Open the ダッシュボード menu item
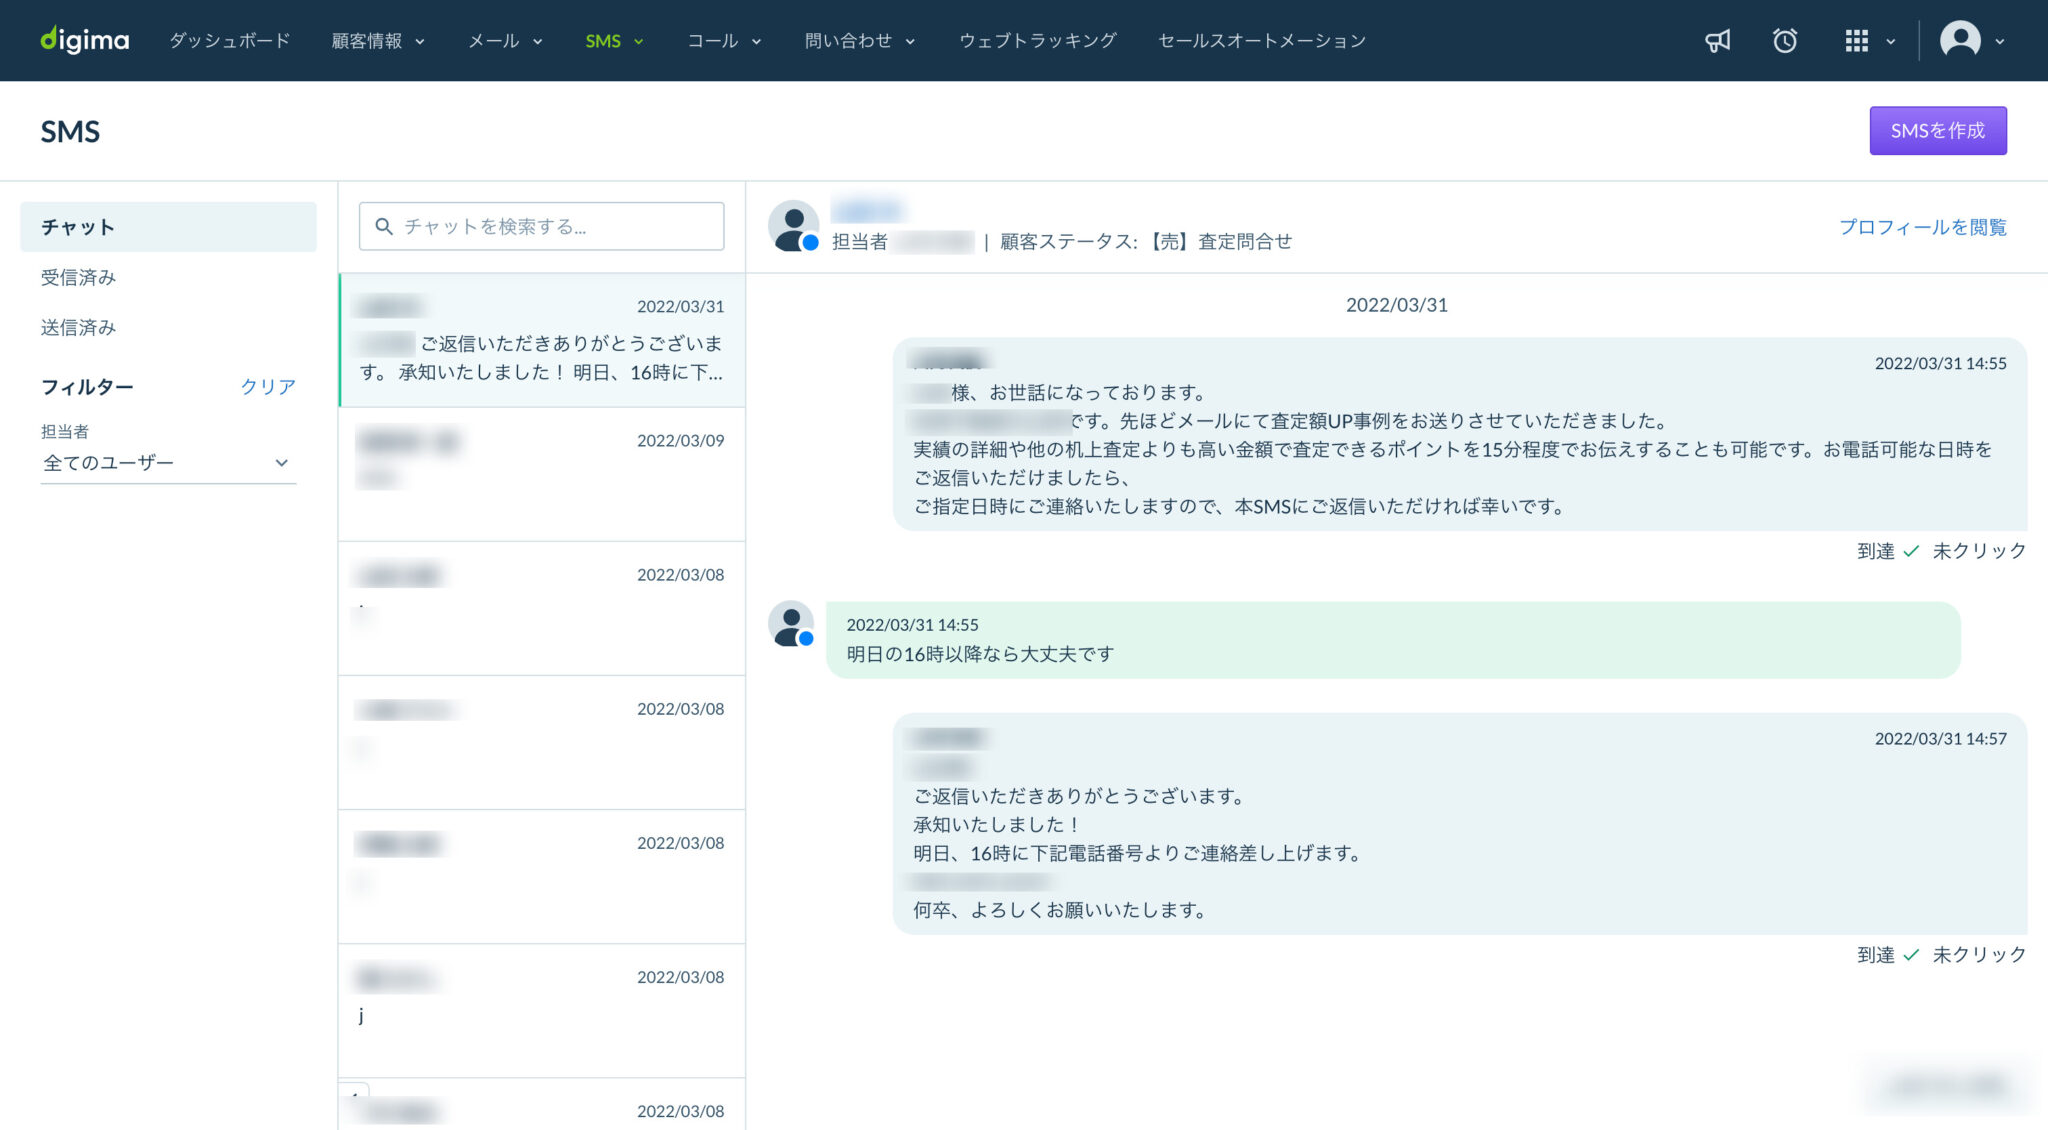The height and width of the screenshot is (1130, 2048). click(x=228, y=40)
